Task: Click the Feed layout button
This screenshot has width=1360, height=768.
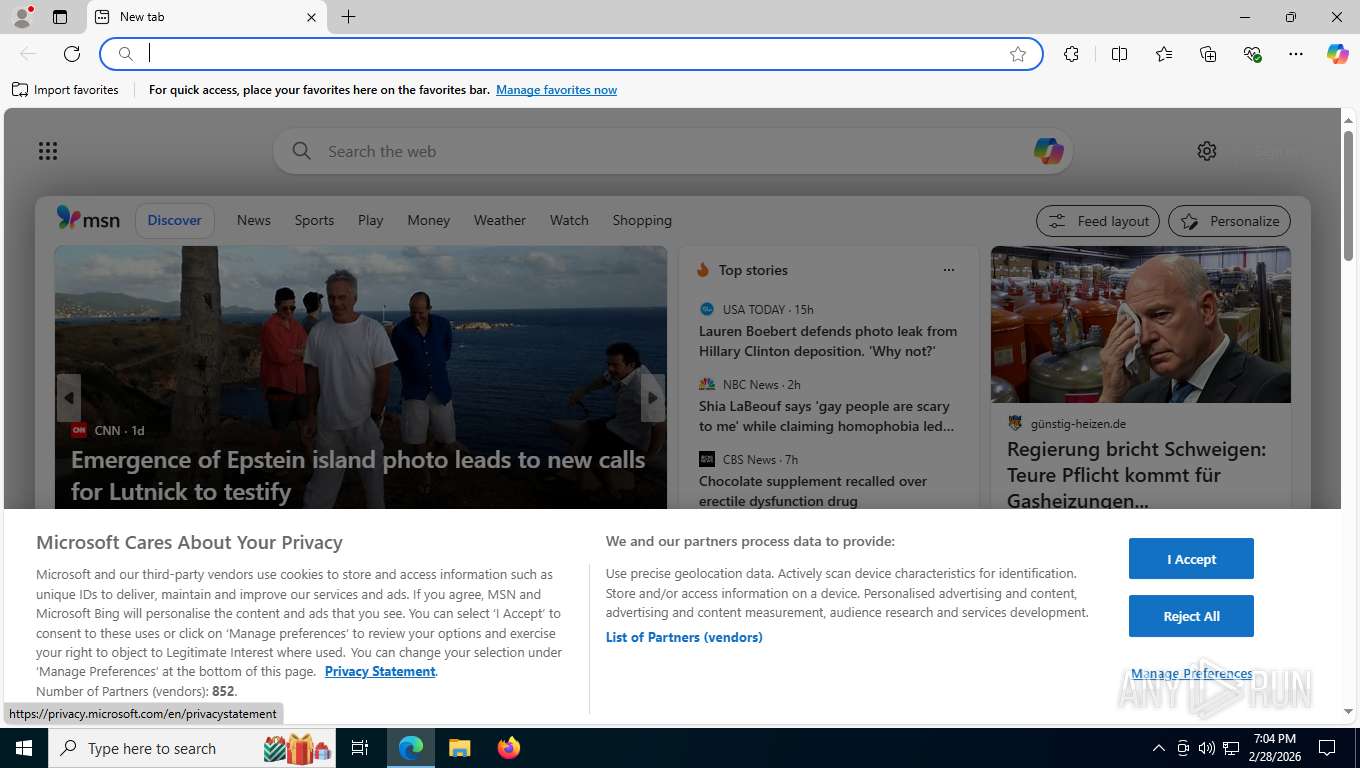Action: 1098,221
